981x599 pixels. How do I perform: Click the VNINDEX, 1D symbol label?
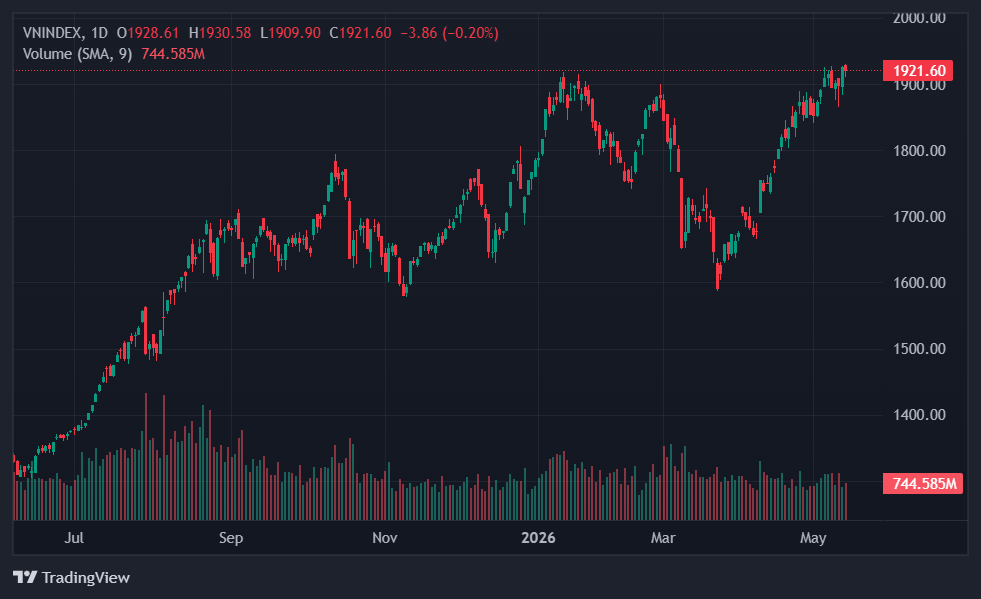pos(65,33)
